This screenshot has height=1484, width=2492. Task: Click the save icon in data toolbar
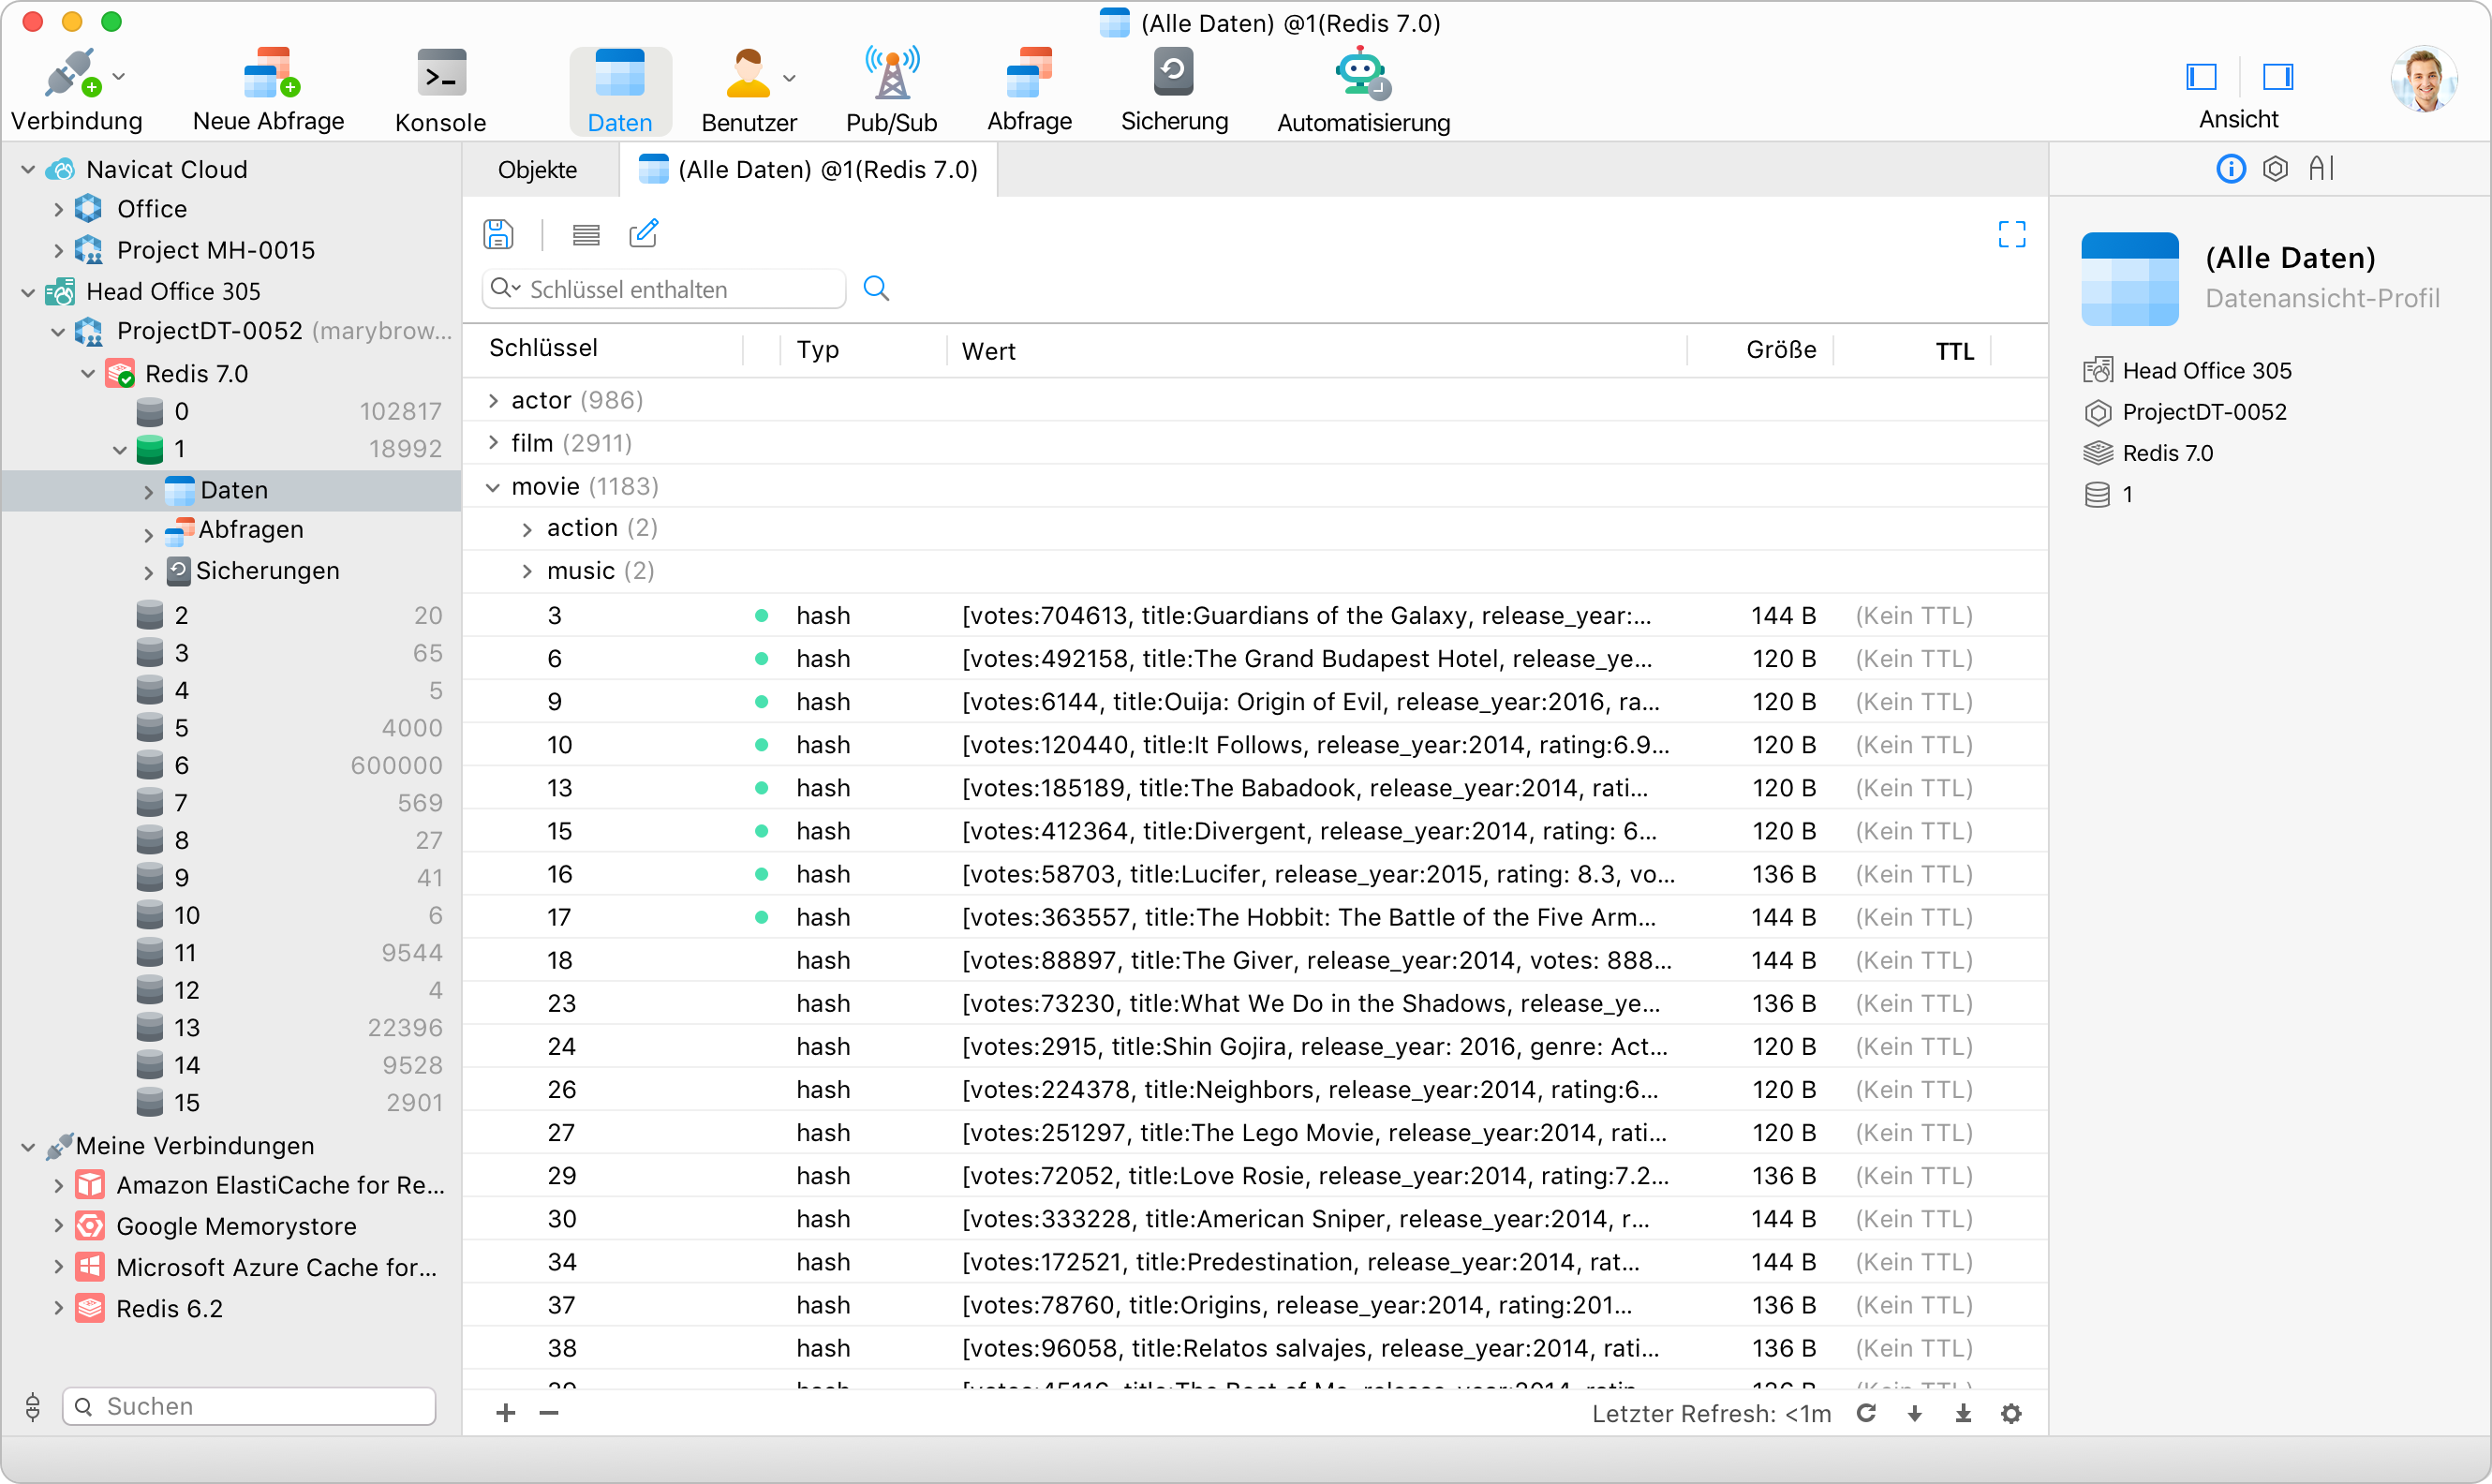click(498, 235)
